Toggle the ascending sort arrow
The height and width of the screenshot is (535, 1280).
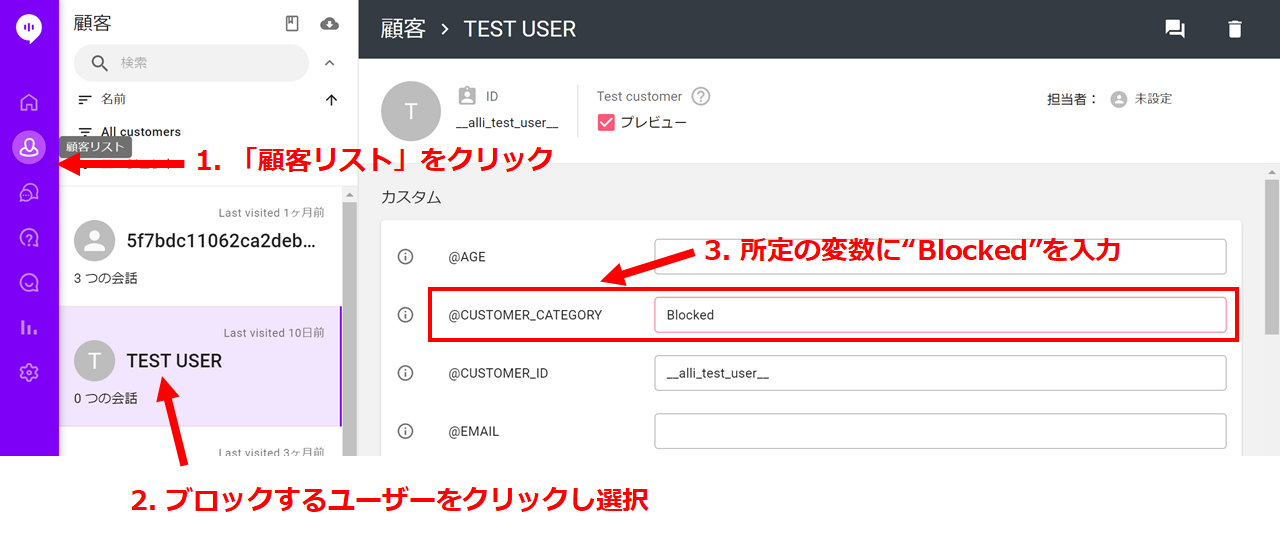tap(331, 100)
